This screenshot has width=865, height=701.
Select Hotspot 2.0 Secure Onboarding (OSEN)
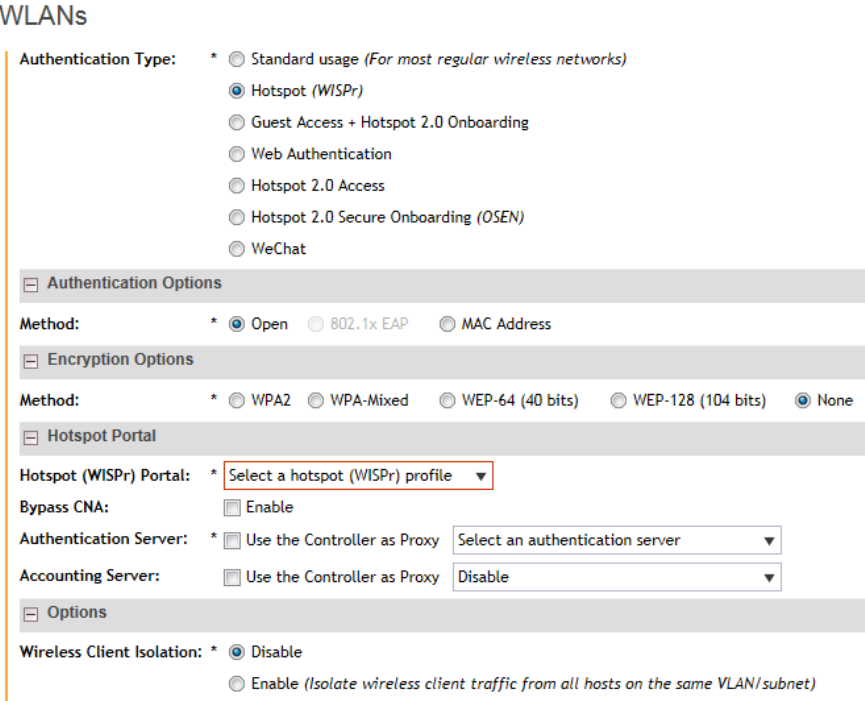(x=237, y=217)
